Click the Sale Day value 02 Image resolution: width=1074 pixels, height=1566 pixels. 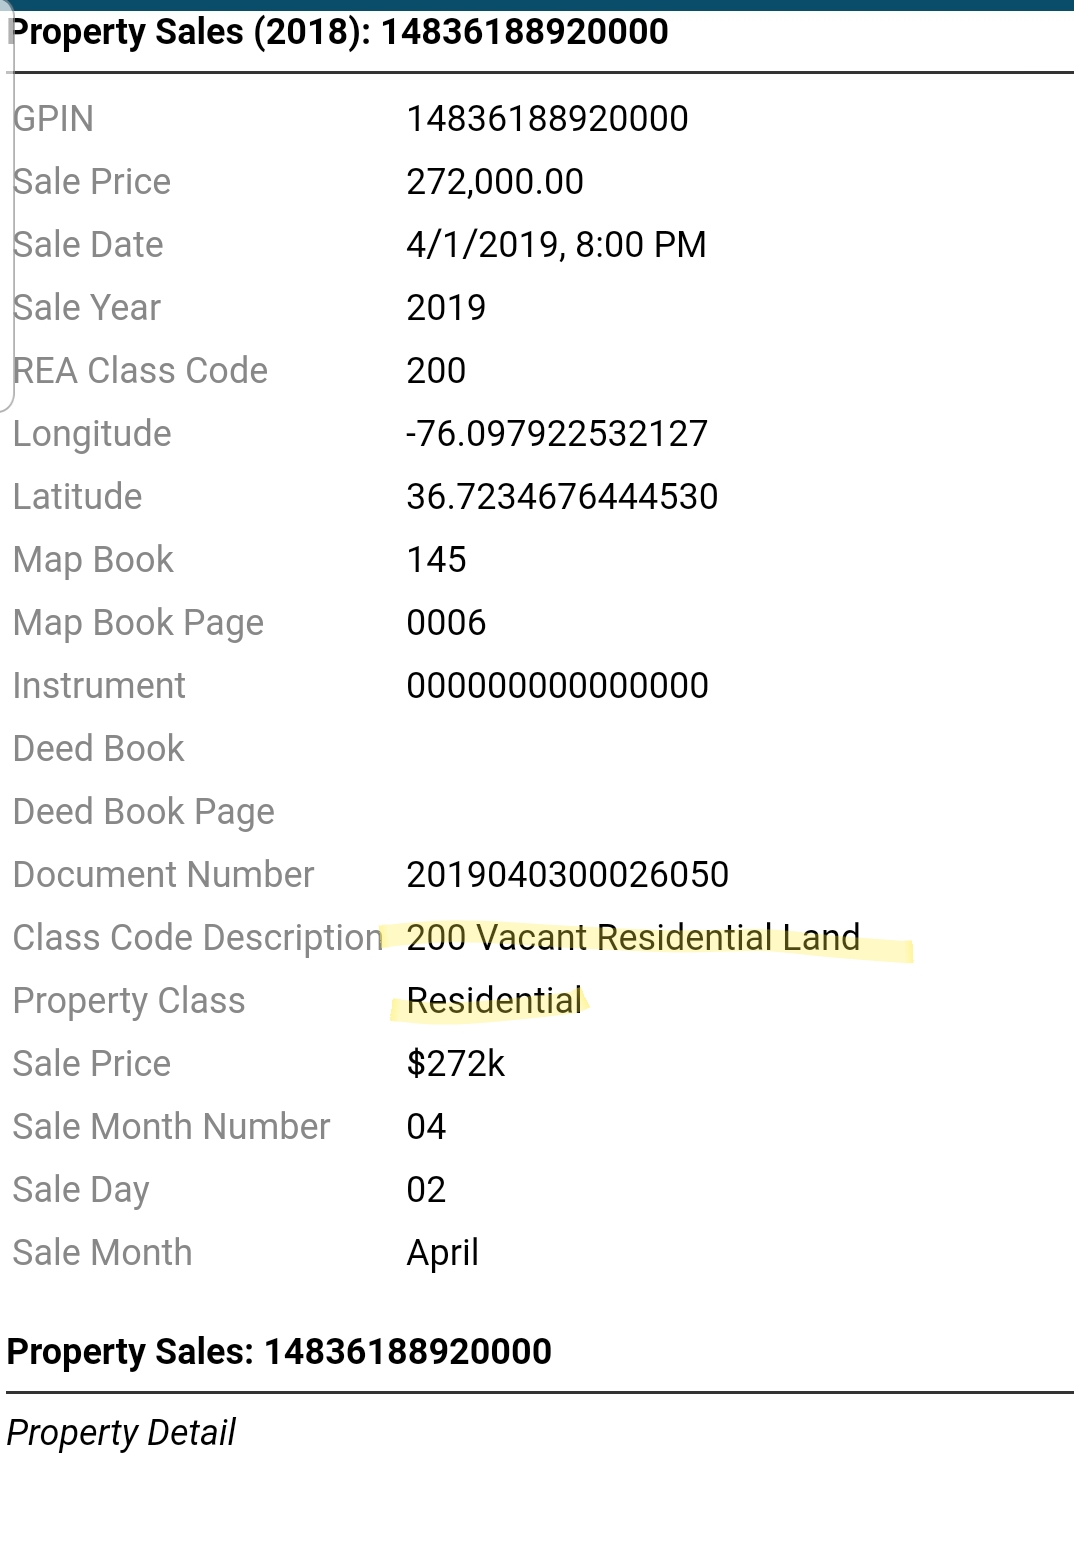click(x=426, y=1190)
